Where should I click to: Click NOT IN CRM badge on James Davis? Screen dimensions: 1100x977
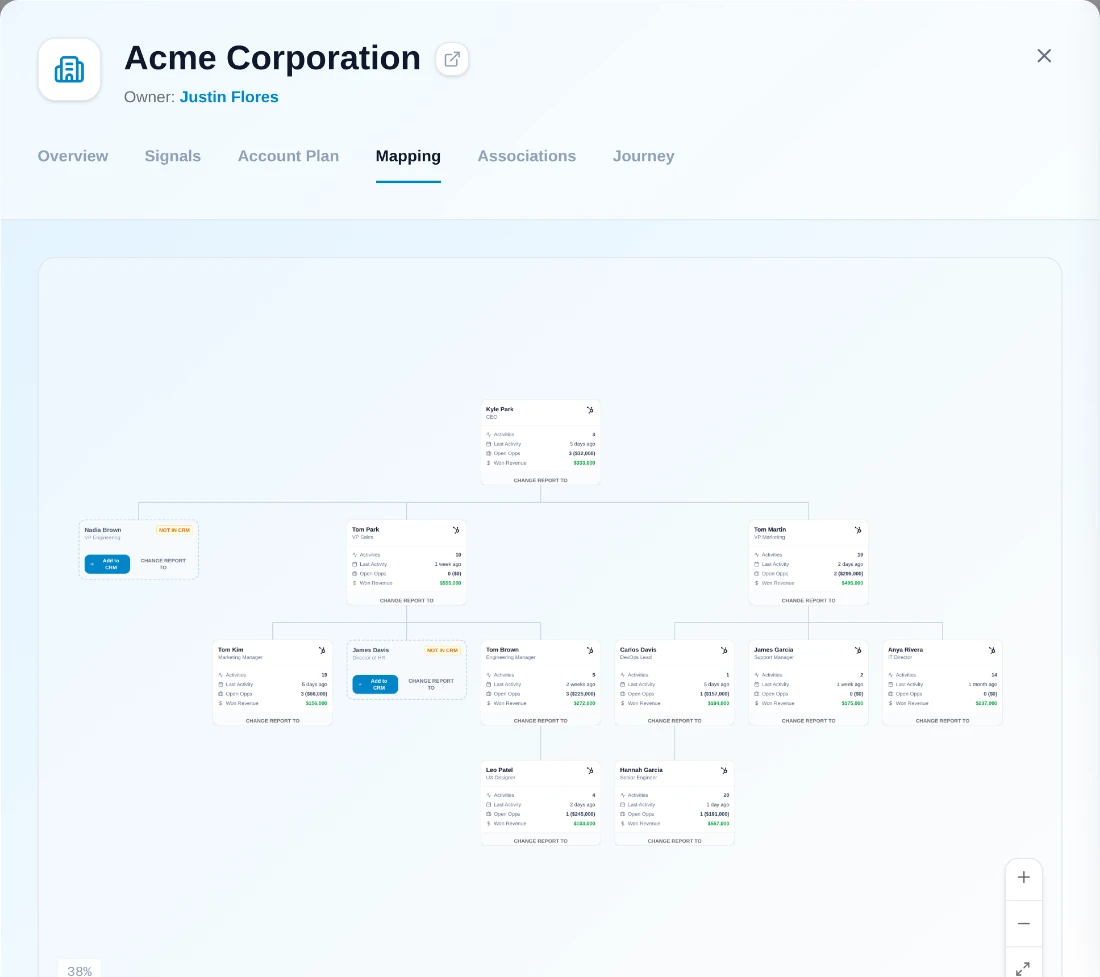click(442, 650)
